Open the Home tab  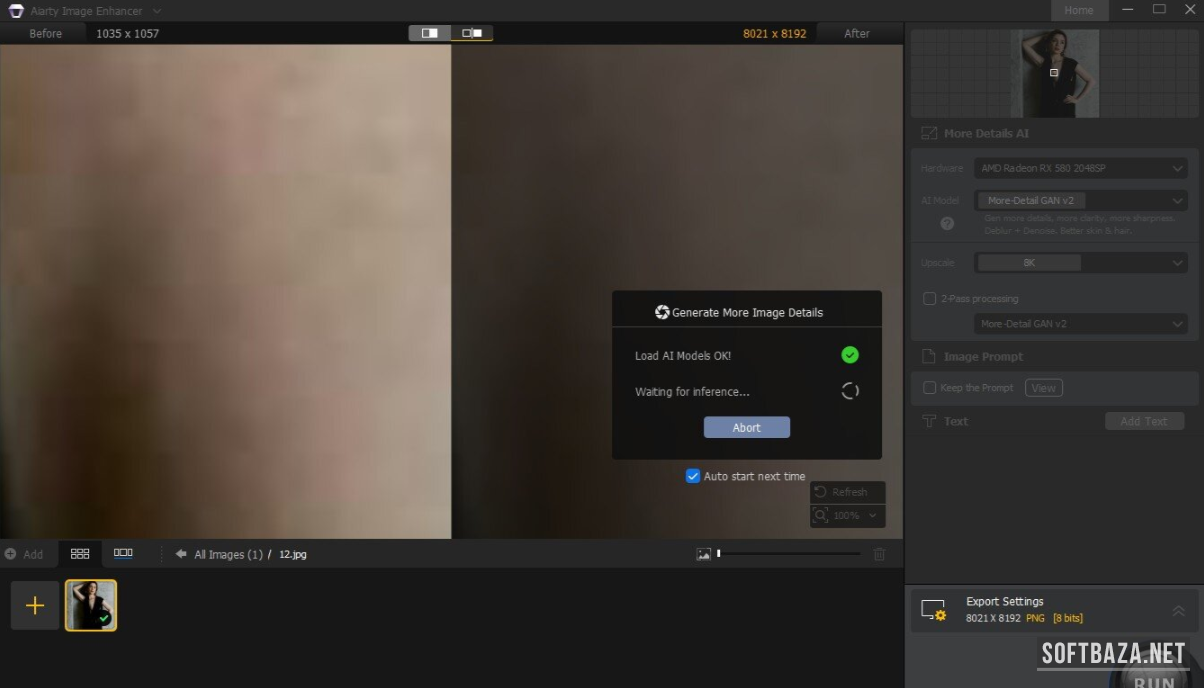1078,10
